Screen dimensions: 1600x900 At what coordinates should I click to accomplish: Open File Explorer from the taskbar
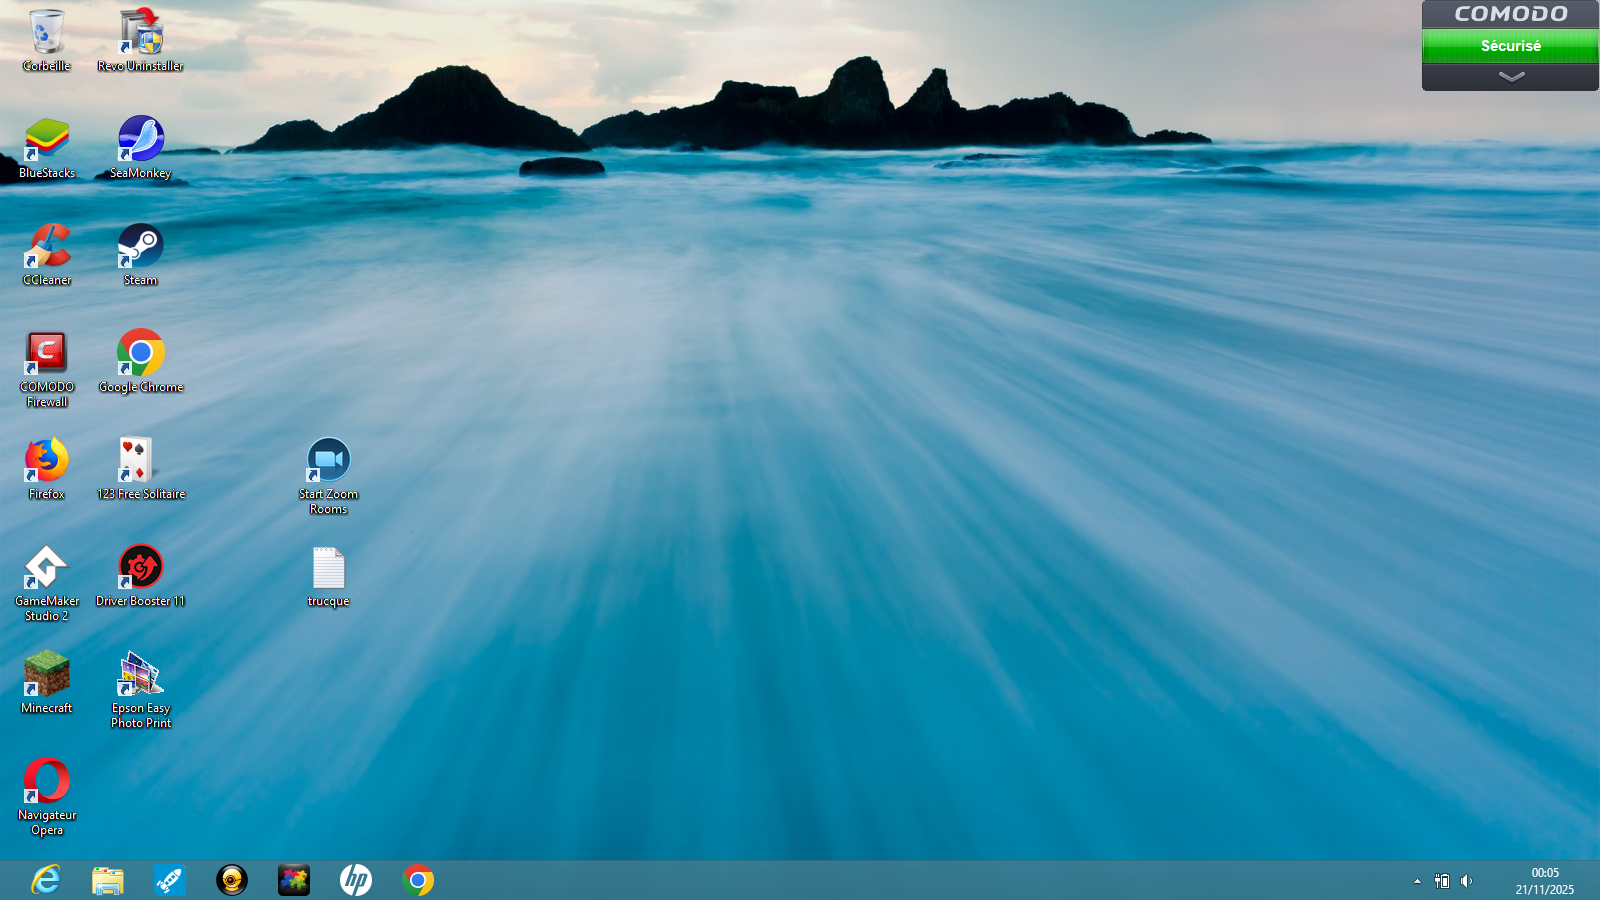pyautogui.click(x=108, y=880)
